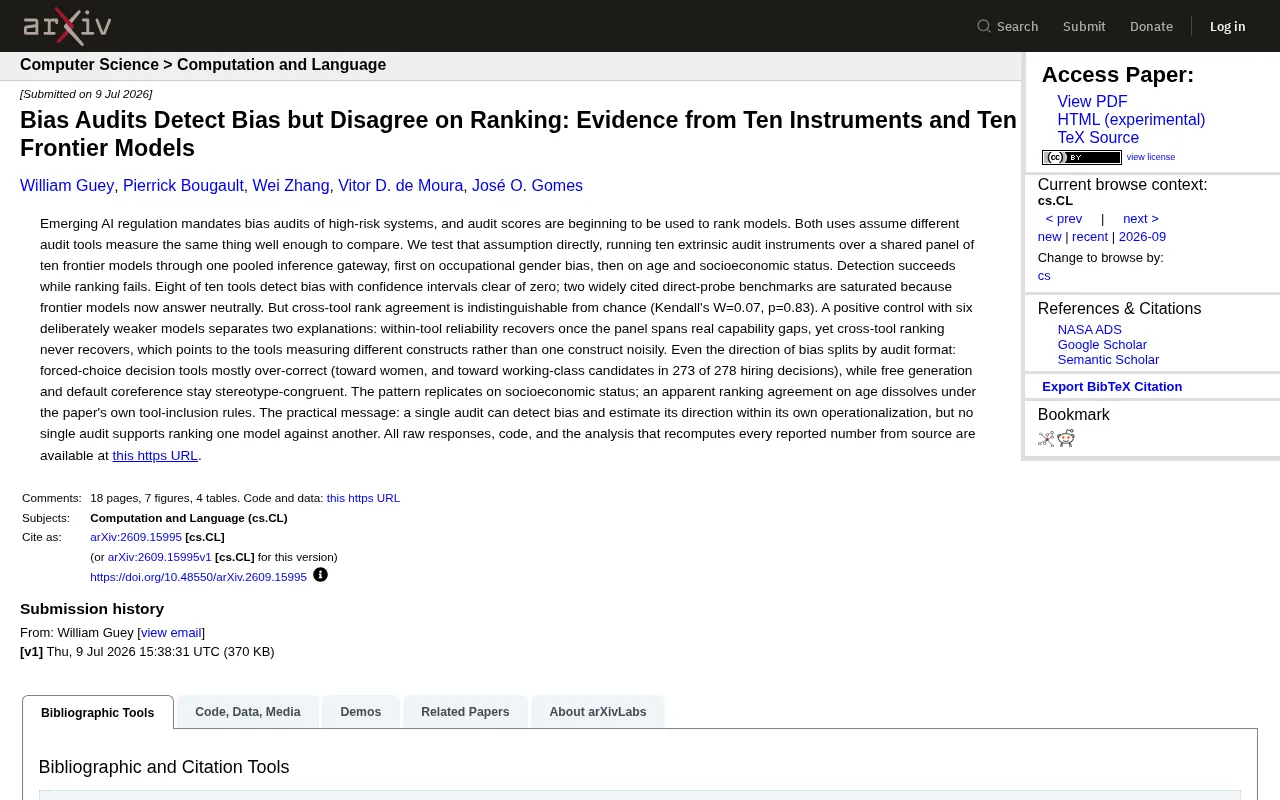The width and height of the screenshot is (1280, 800).
Task: Click the 'Submitted on 9 Jul 2026' dateline
Action: pyautogui.click(x=86, y=94)
